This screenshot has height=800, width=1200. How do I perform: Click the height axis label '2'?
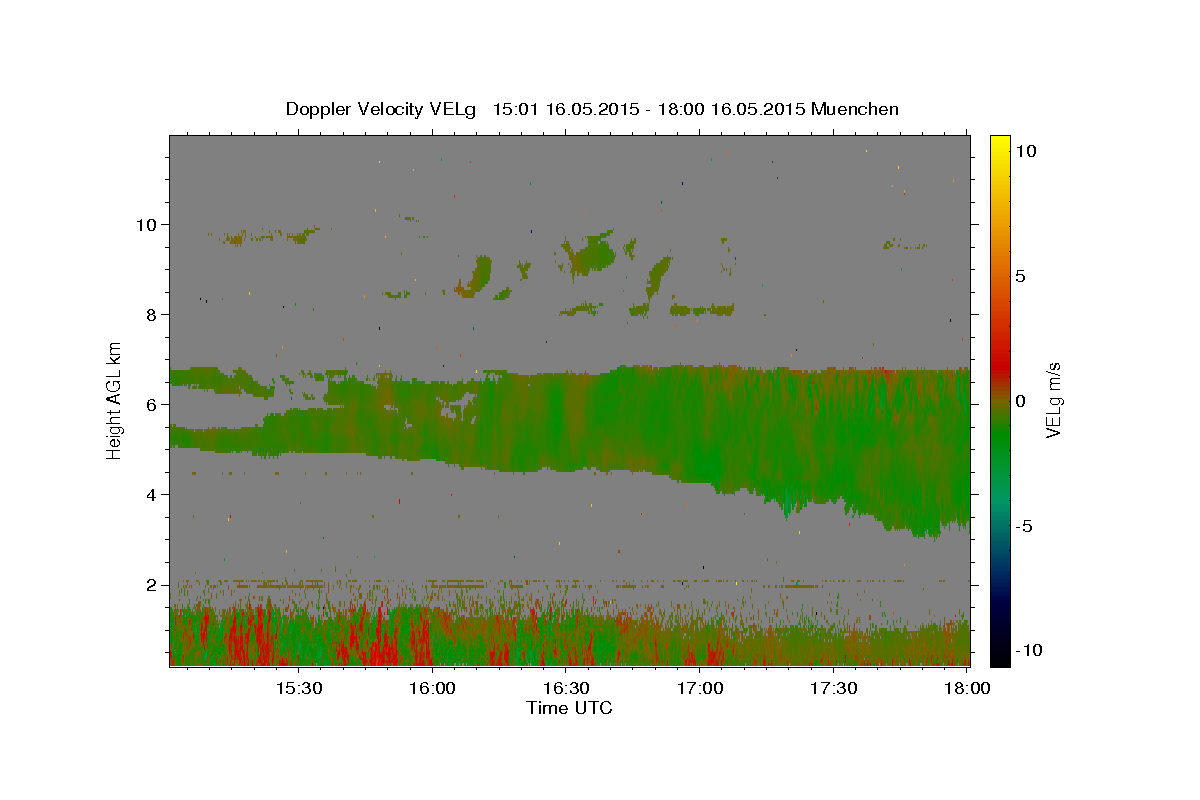tap(153, 584)
